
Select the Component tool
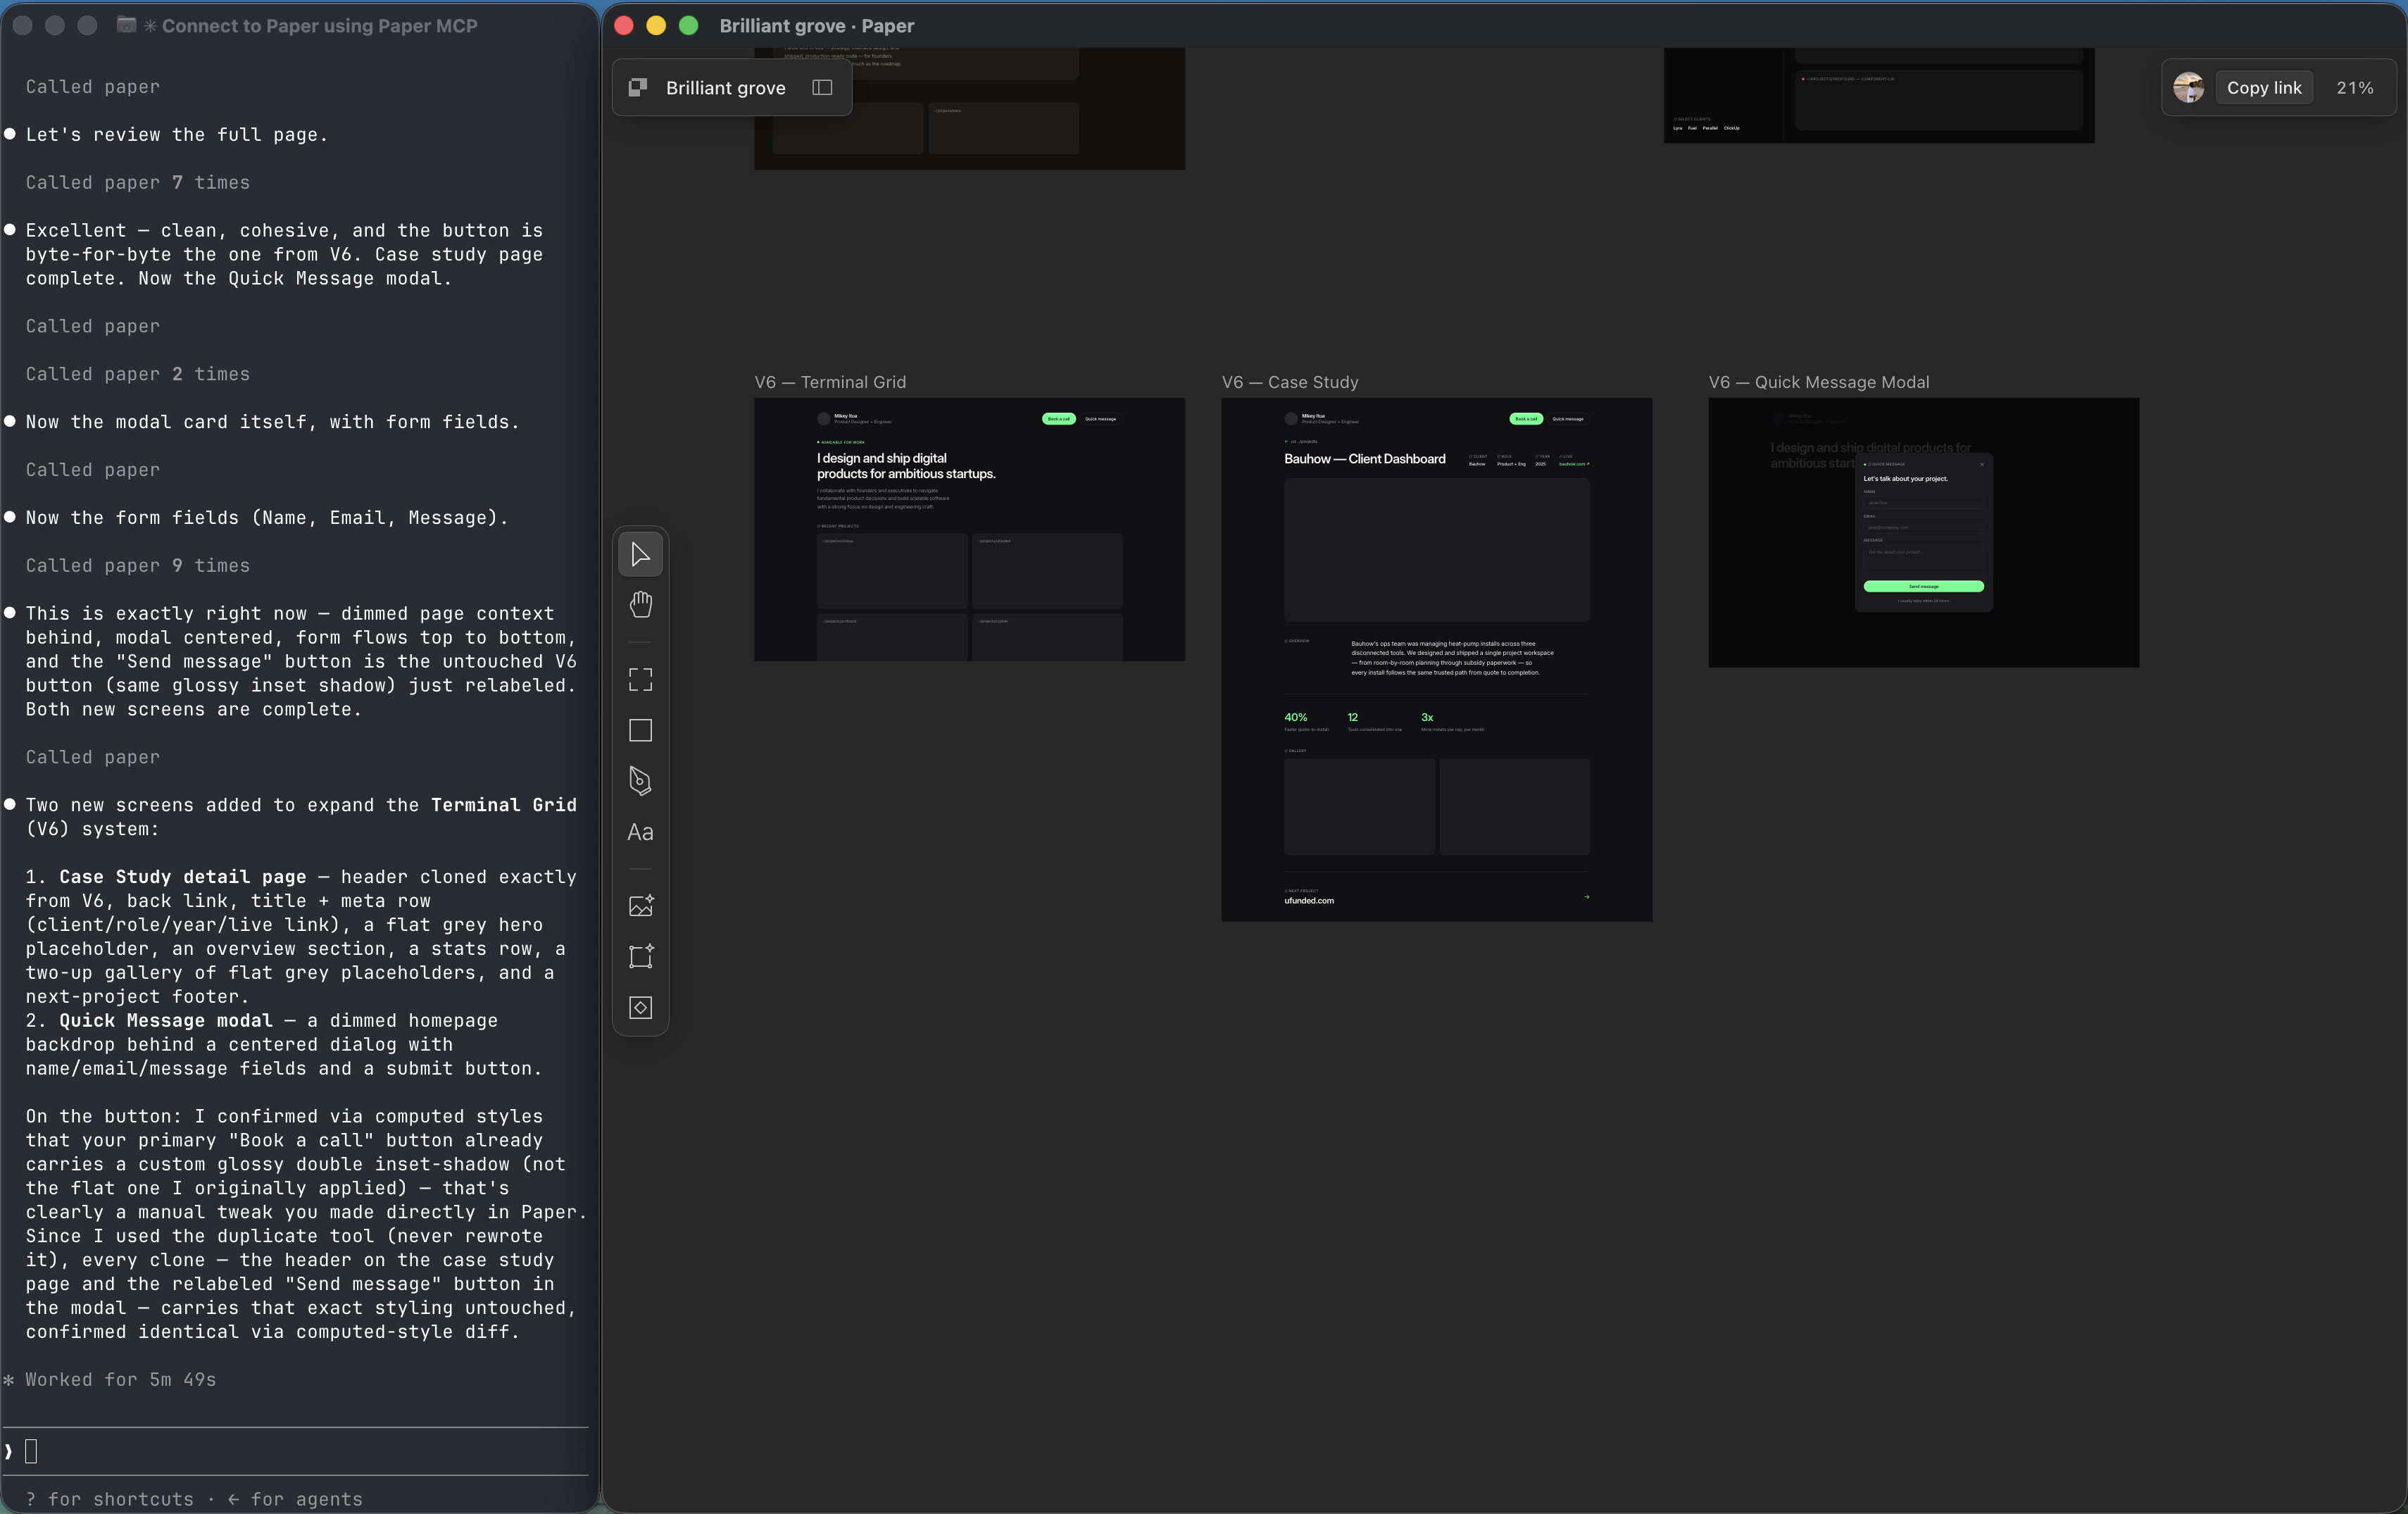pos(640,1007)
